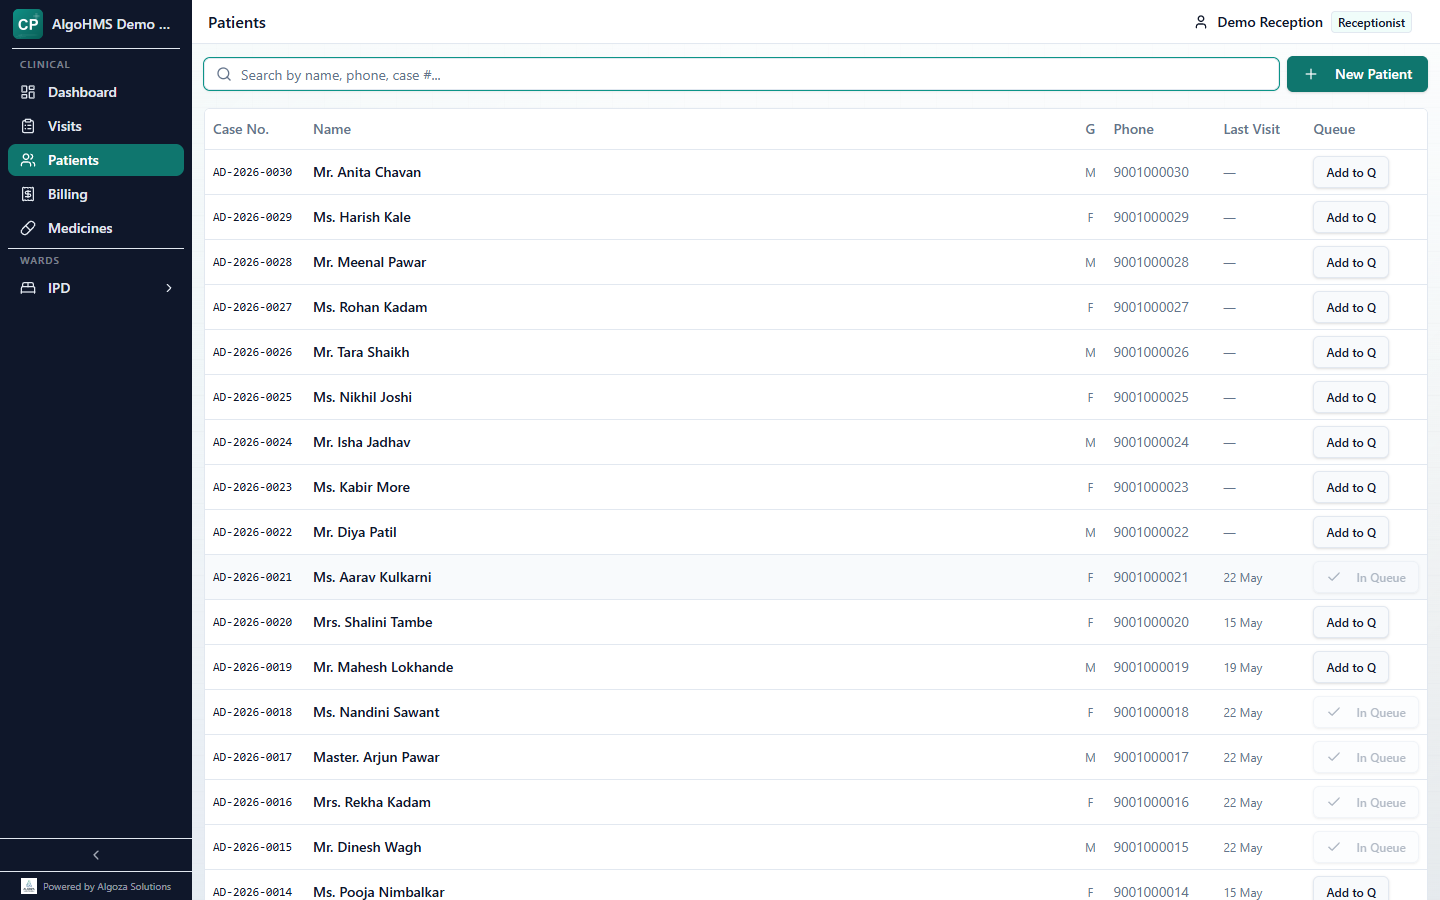Click the Visits clipboard icon

click(x=28, y=126)
